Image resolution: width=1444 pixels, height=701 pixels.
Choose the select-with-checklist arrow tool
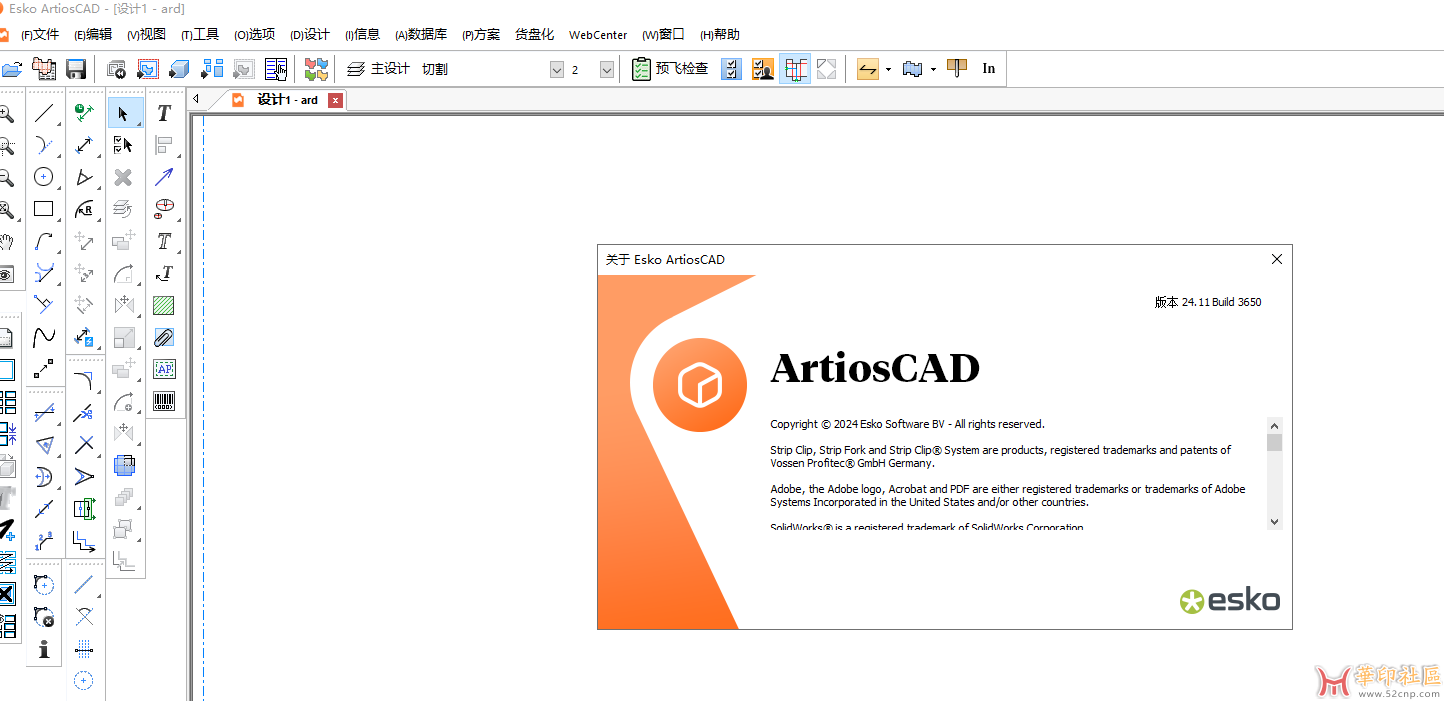click(123, 145)
